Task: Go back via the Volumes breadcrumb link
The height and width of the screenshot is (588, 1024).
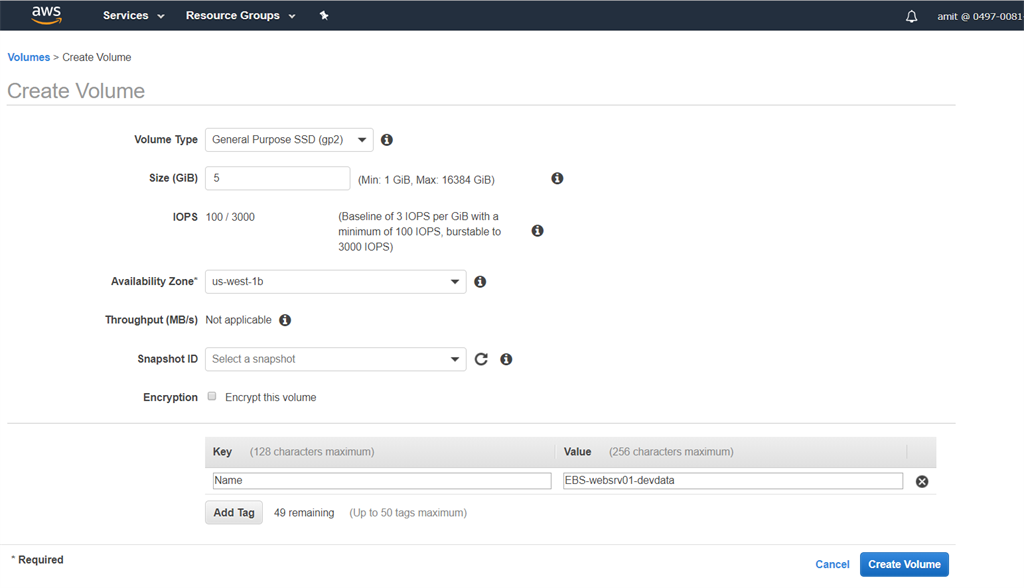Action: (28, 57)
